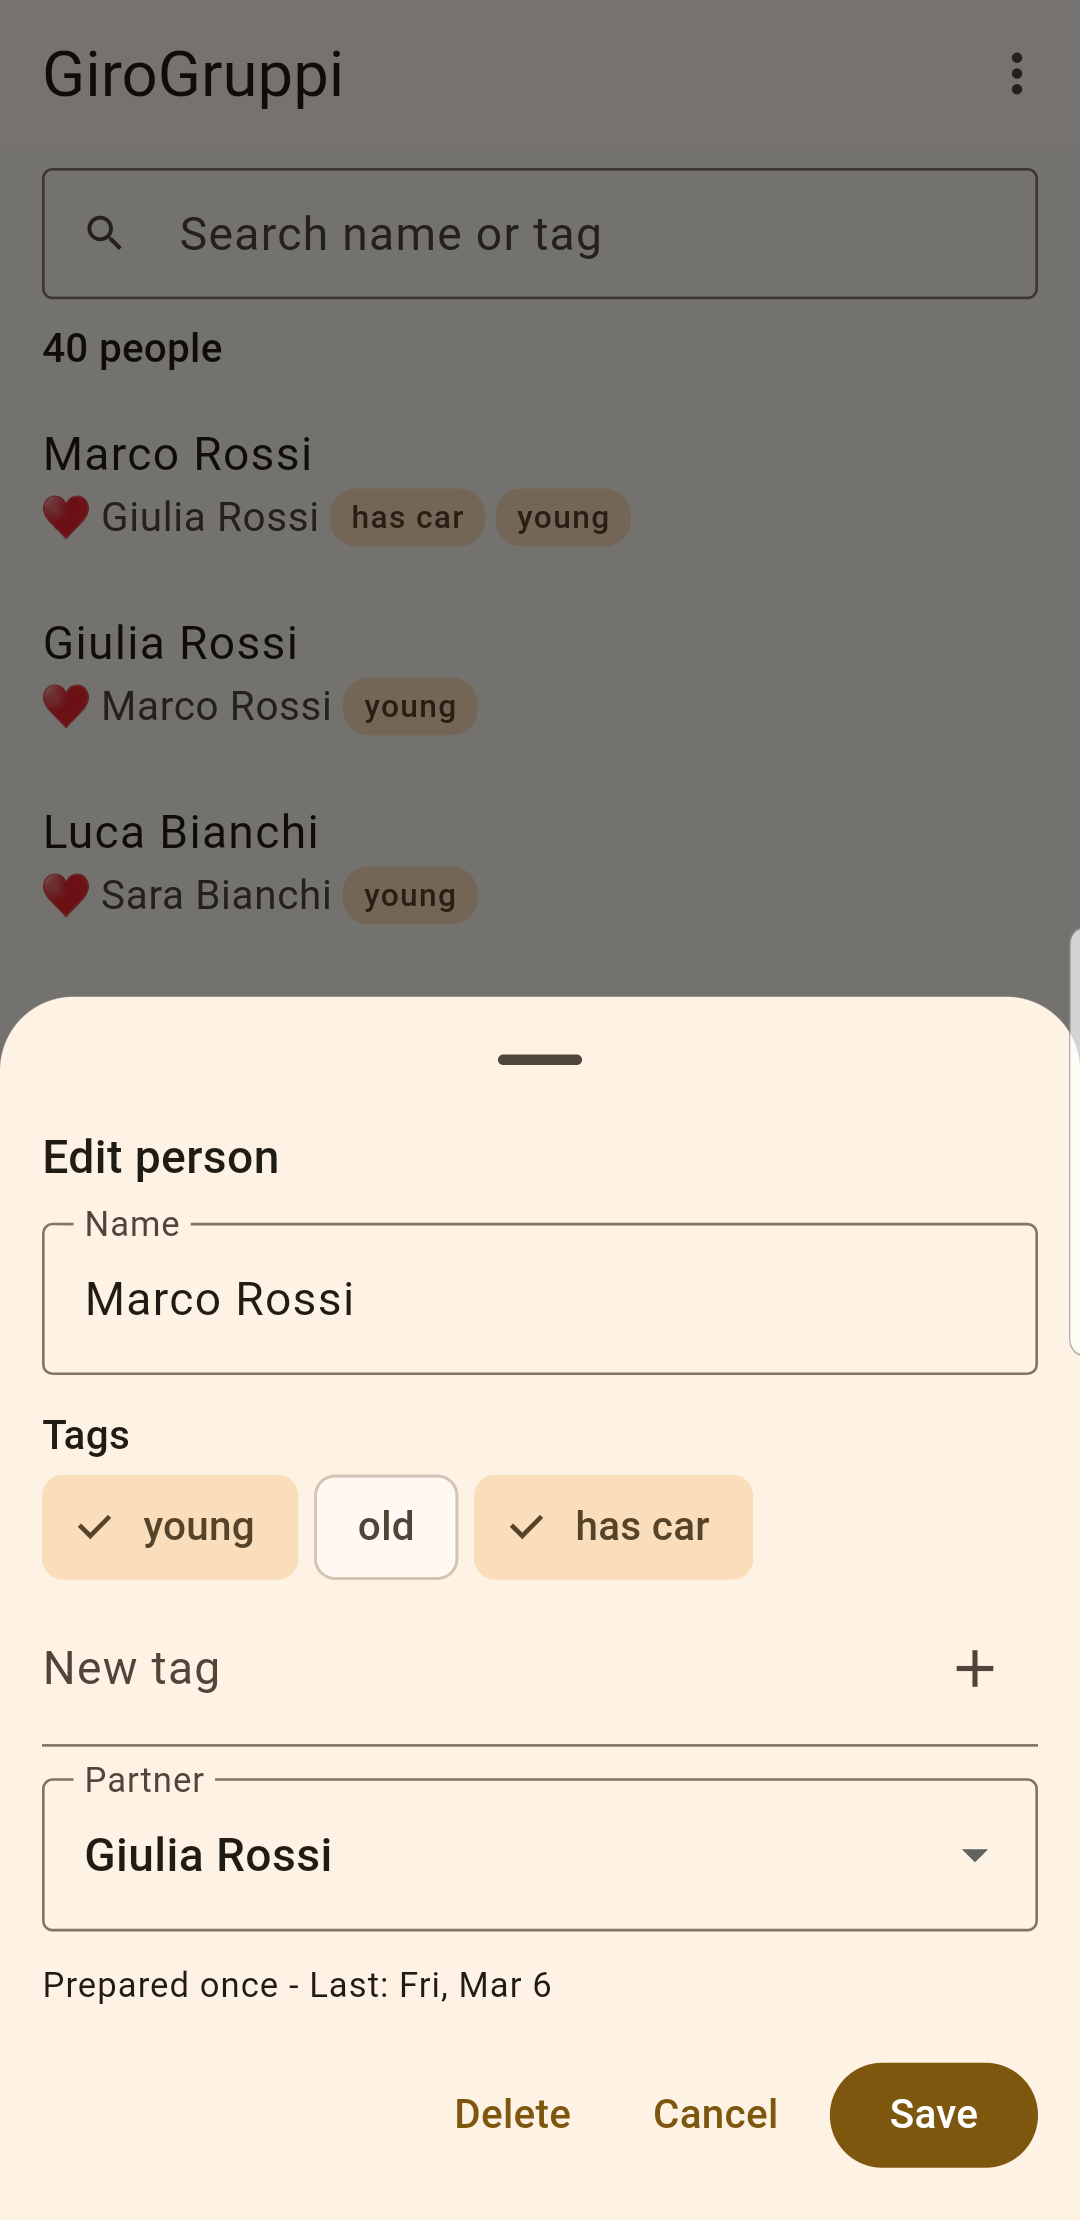Click the heart icon beside Marco Rossi partner
Viewport: 1080px width, 2220px height.
(66, 706)
